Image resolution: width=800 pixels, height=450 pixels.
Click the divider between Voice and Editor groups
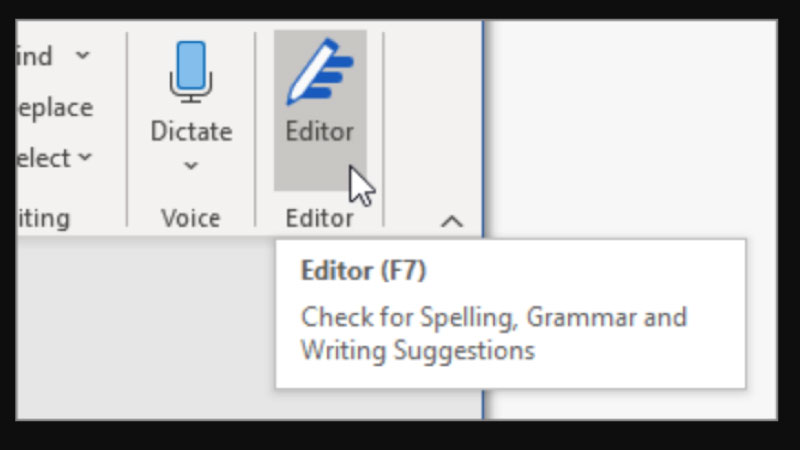(x=256, y=128)
